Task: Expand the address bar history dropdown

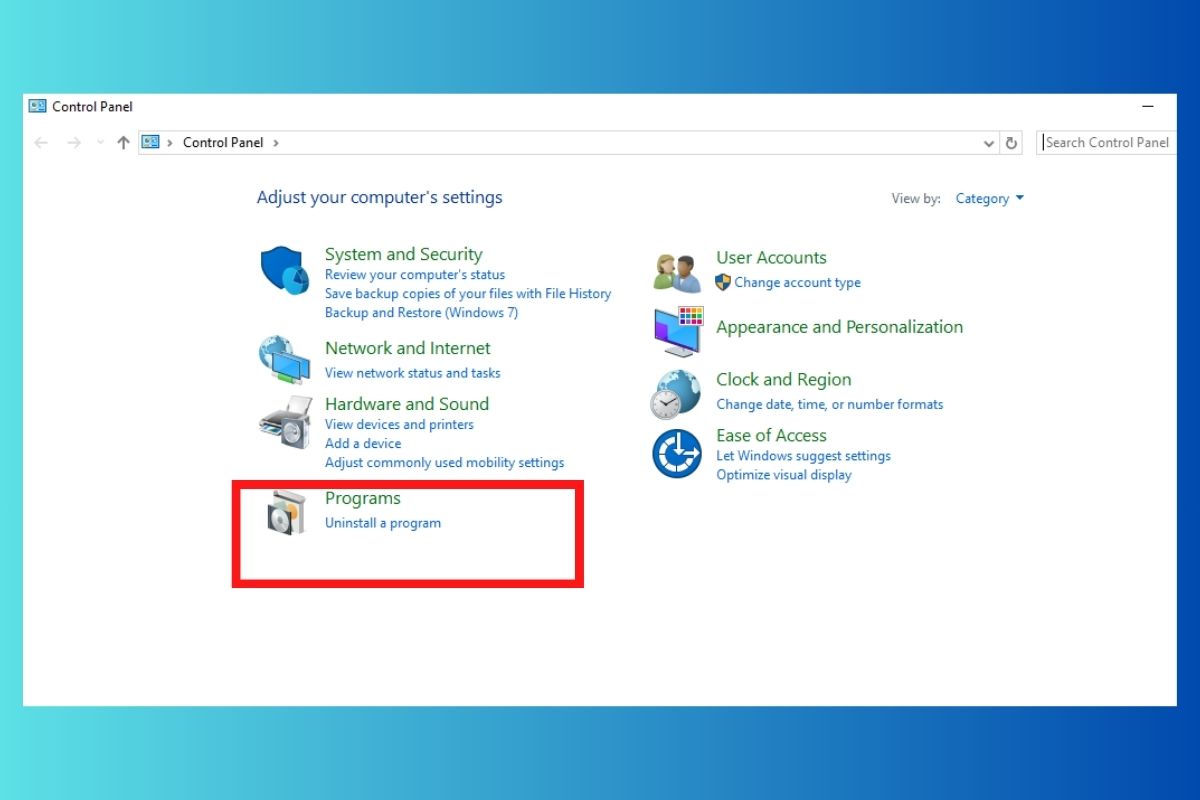Action: coord(990,143)
